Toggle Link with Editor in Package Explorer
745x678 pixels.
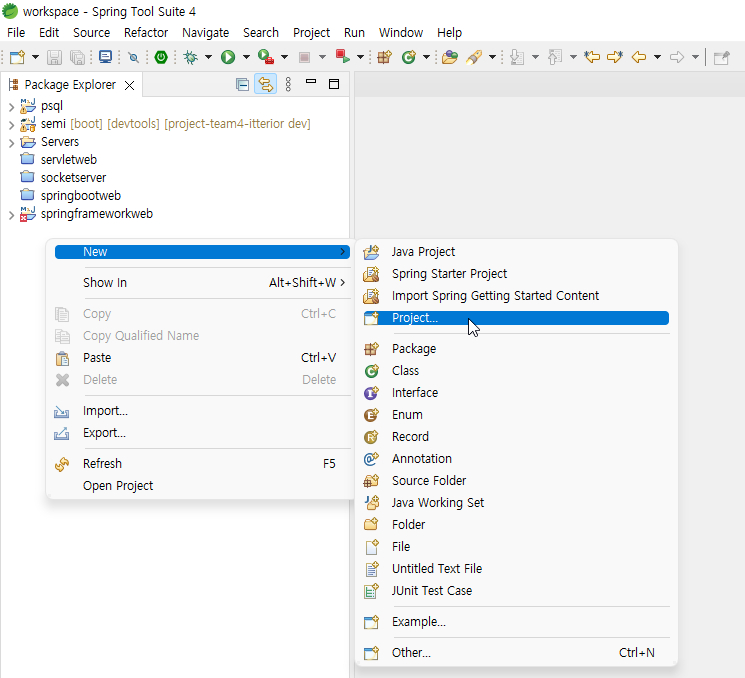tap(266, 85)
